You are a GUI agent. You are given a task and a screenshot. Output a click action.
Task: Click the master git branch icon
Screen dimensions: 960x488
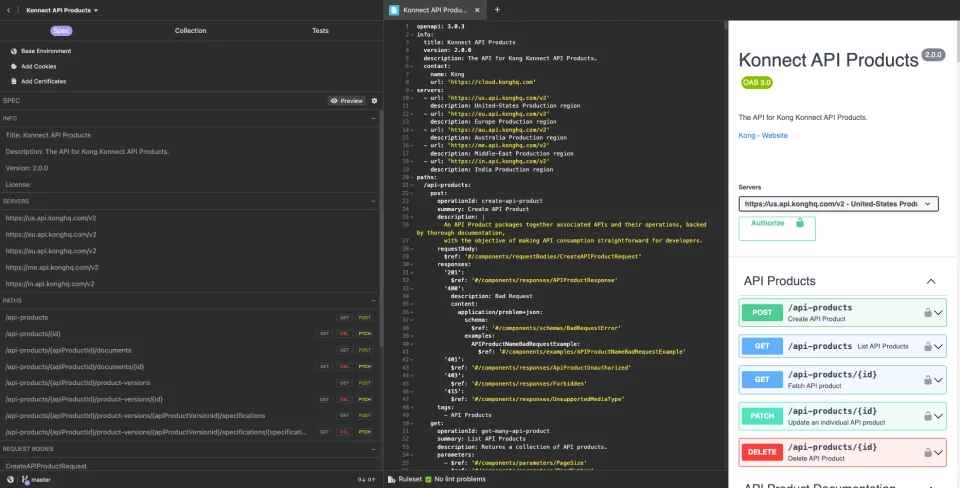pos(25,480)
